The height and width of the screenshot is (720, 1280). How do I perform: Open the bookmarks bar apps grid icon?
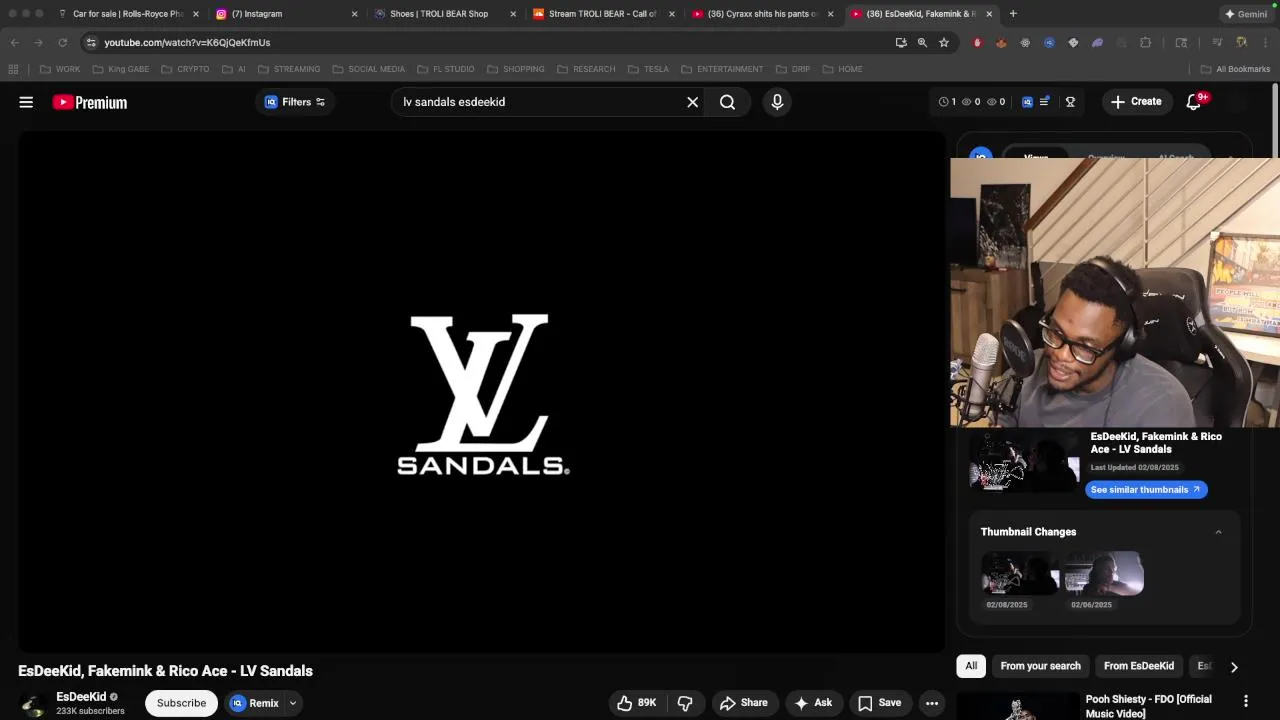[13, 69]
